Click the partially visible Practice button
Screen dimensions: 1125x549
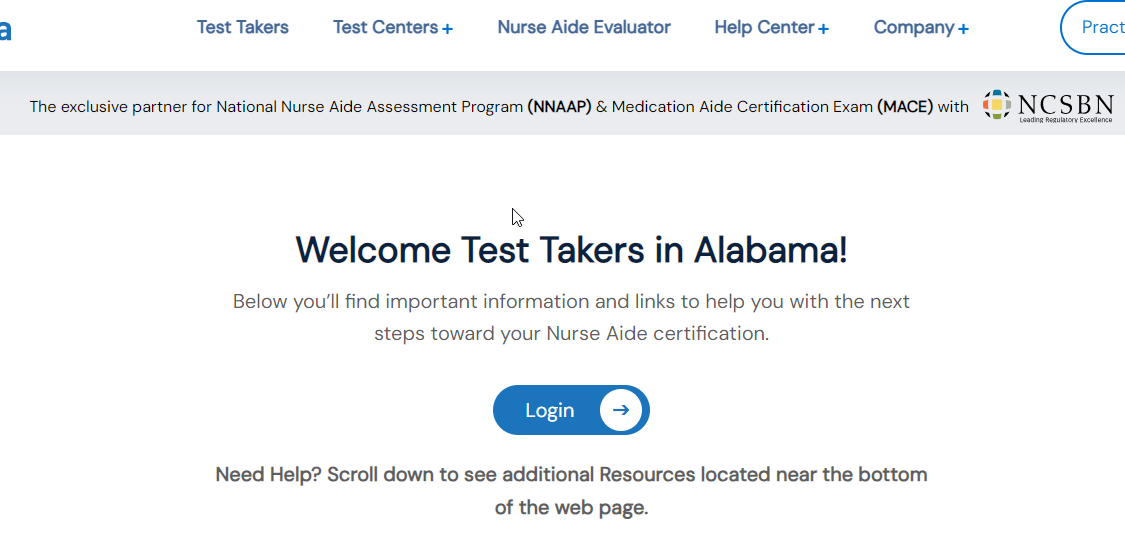click(x=1093, y=27)
